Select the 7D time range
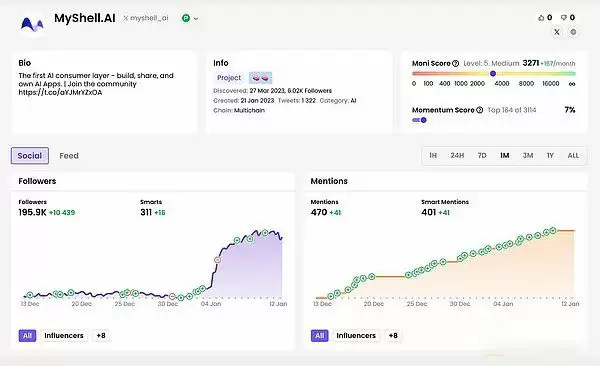 coord(482,155)
